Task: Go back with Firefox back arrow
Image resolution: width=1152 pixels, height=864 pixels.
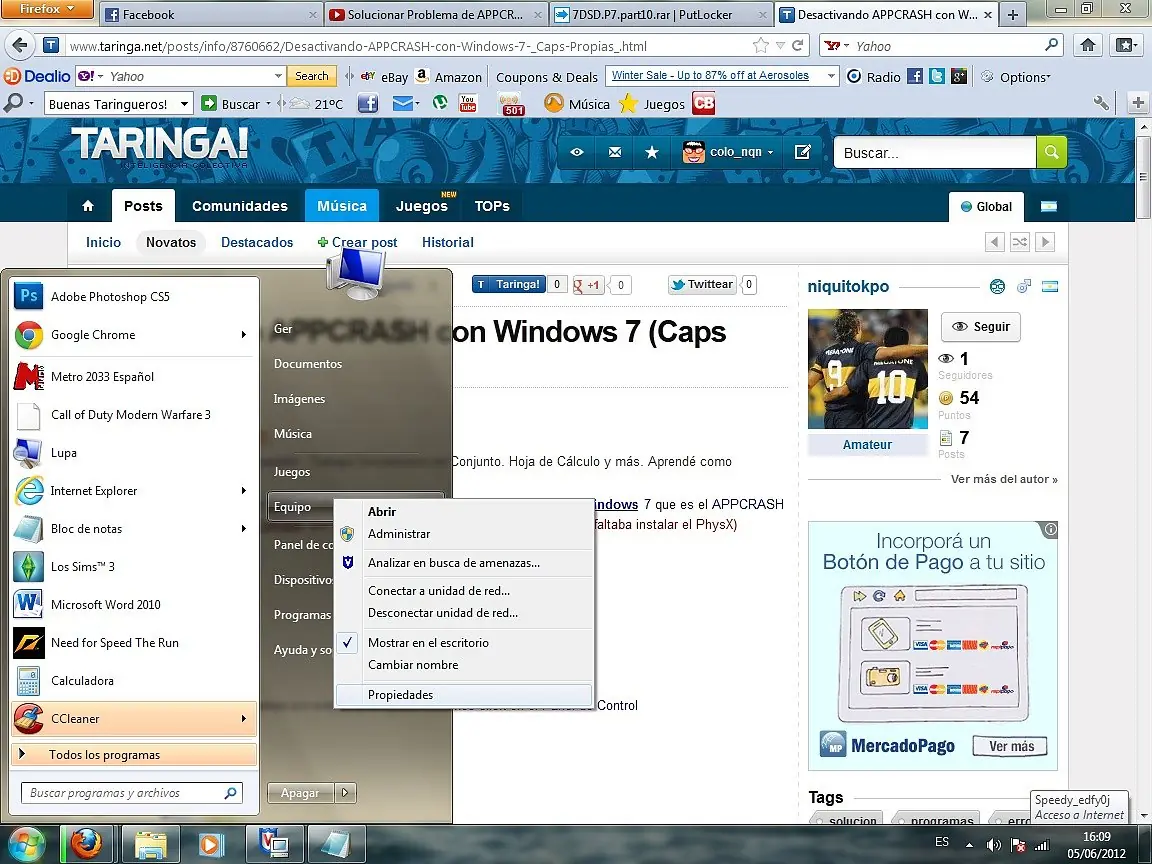Action: [x=20, y=46]
